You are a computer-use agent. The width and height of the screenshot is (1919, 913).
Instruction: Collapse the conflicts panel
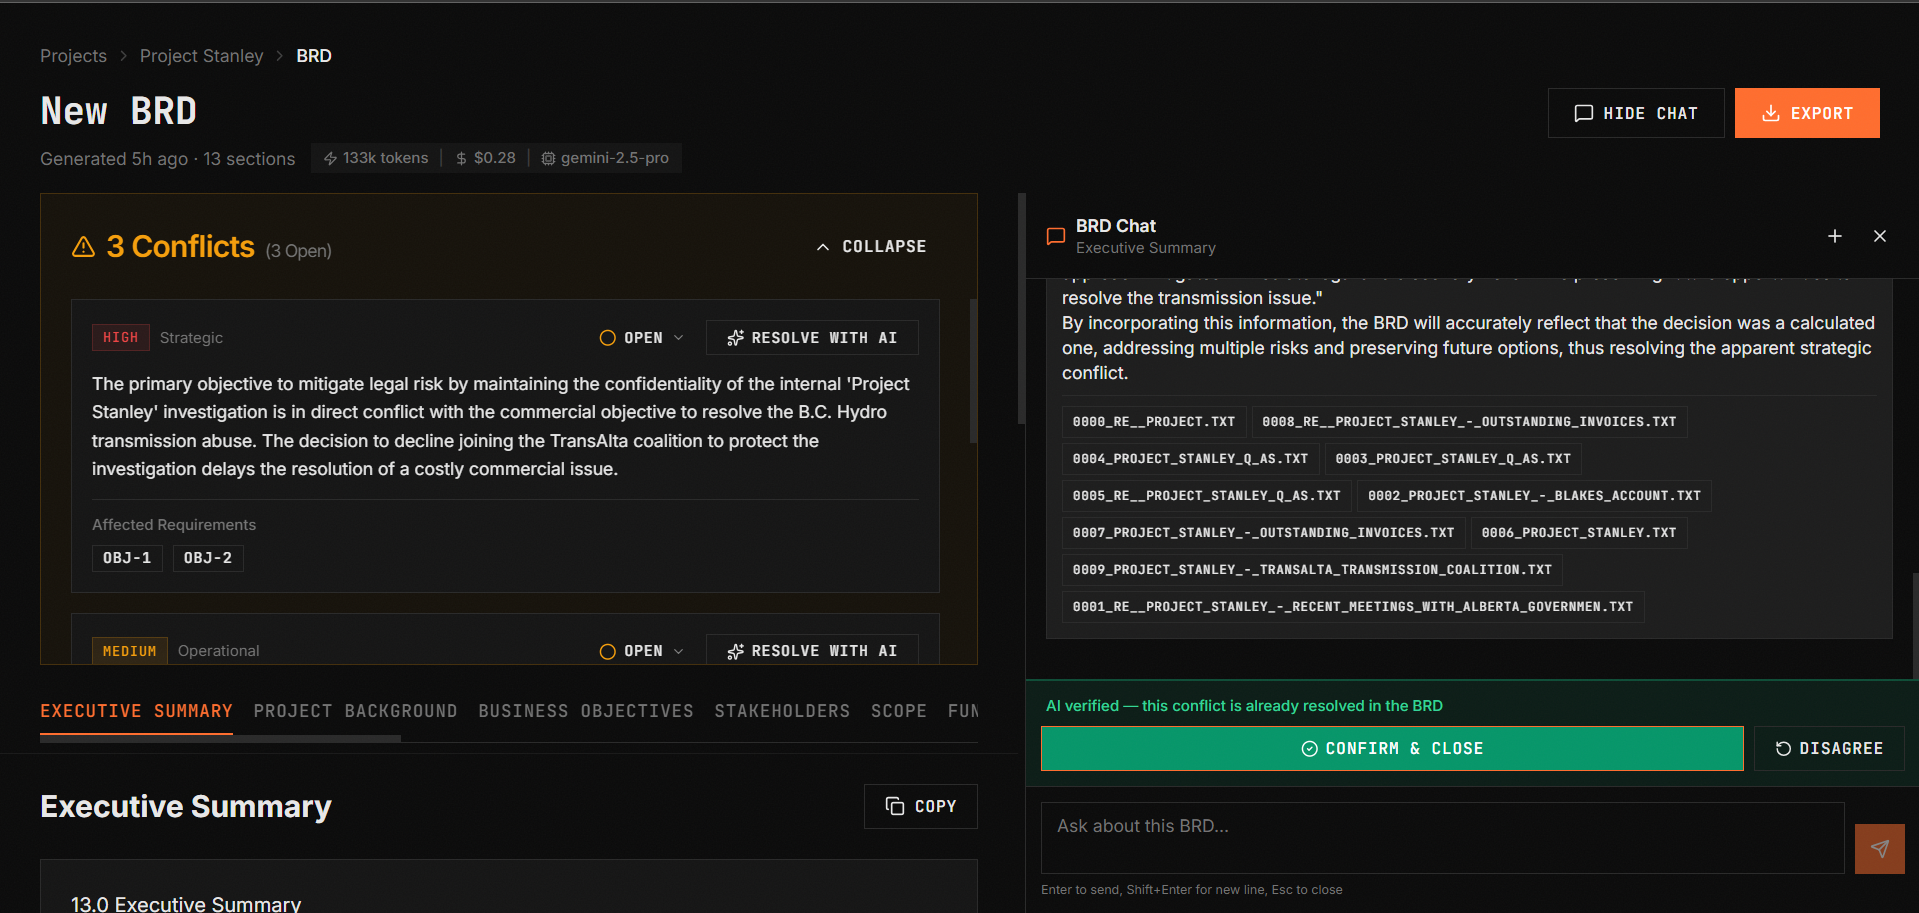pos(871,246)
